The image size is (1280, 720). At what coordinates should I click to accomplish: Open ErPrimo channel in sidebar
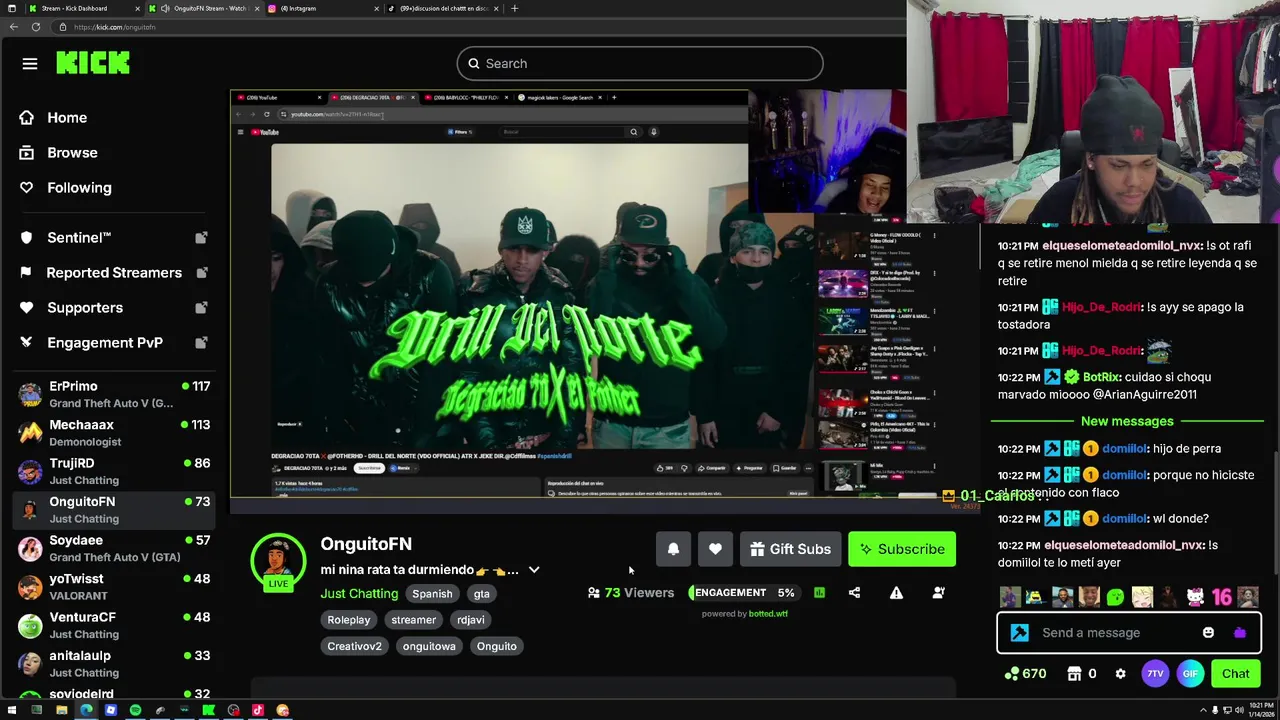114,394
